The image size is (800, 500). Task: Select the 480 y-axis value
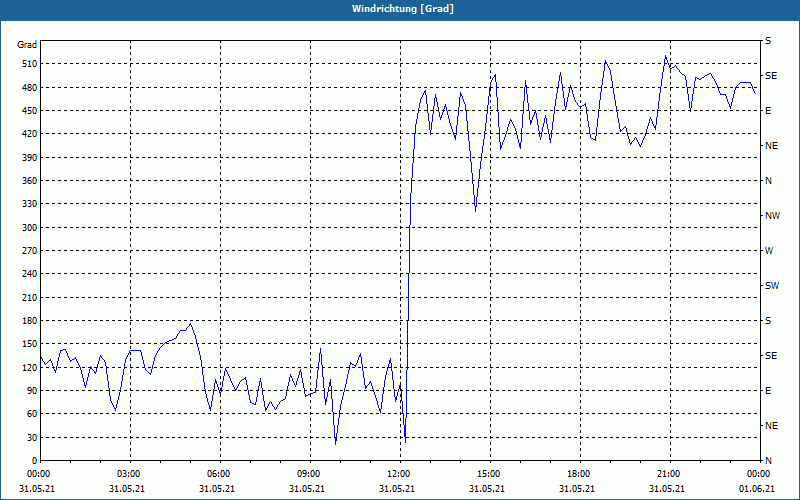tap(29, 87)
